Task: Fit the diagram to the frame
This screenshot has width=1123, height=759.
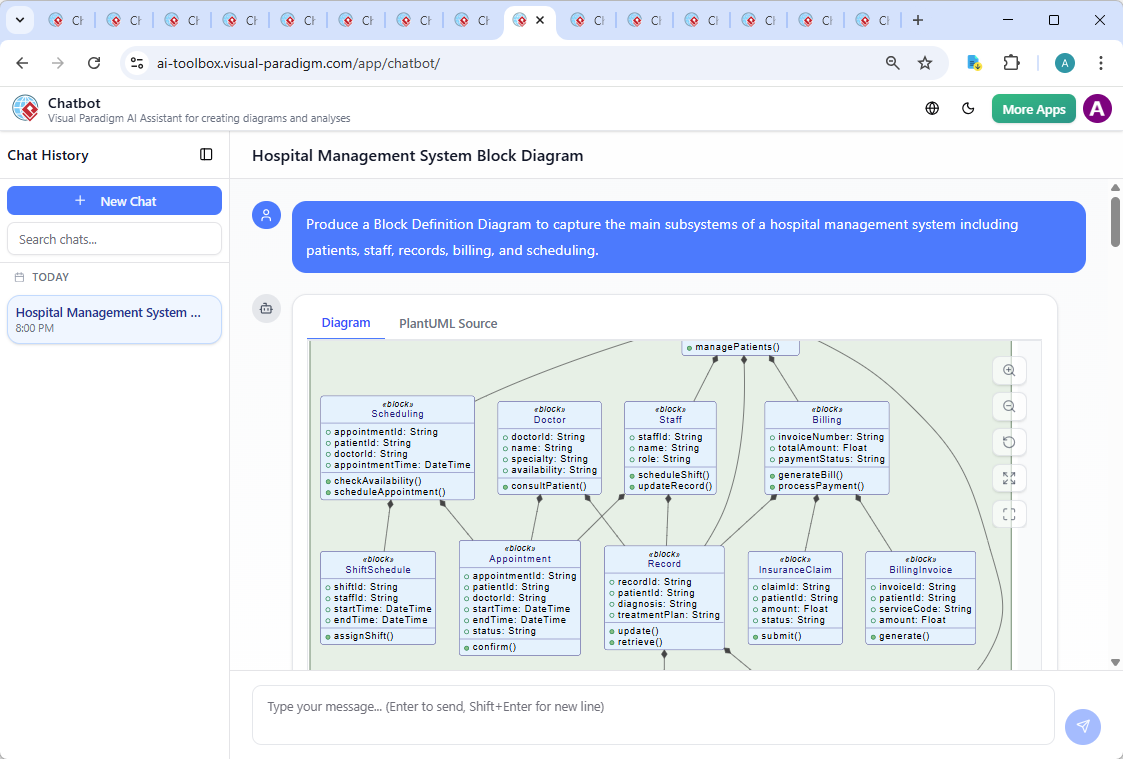Action: point(1009,514)
